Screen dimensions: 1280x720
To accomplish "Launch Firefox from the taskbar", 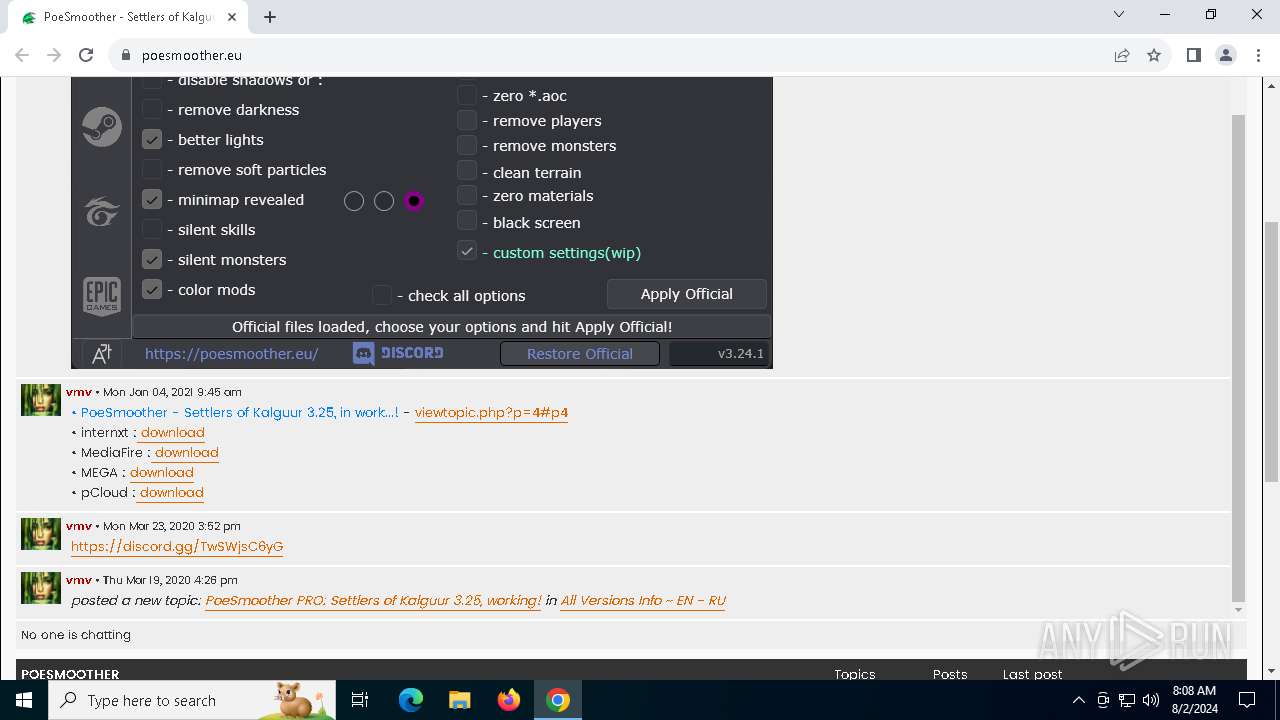I will tap(509, 700).
